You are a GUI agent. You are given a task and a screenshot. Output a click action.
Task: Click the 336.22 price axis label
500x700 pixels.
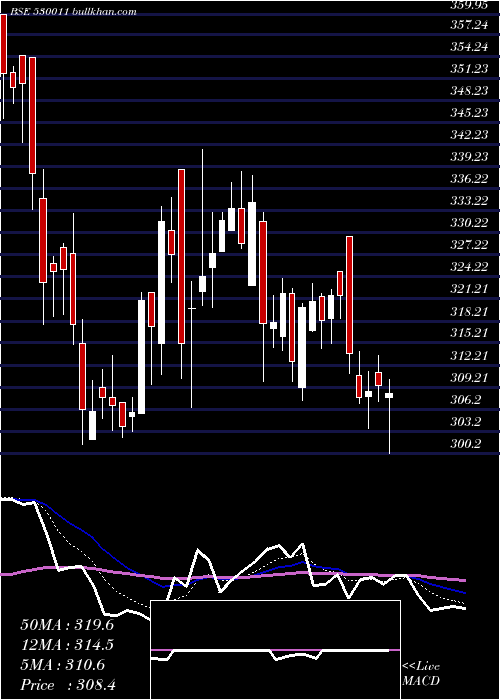469,179
